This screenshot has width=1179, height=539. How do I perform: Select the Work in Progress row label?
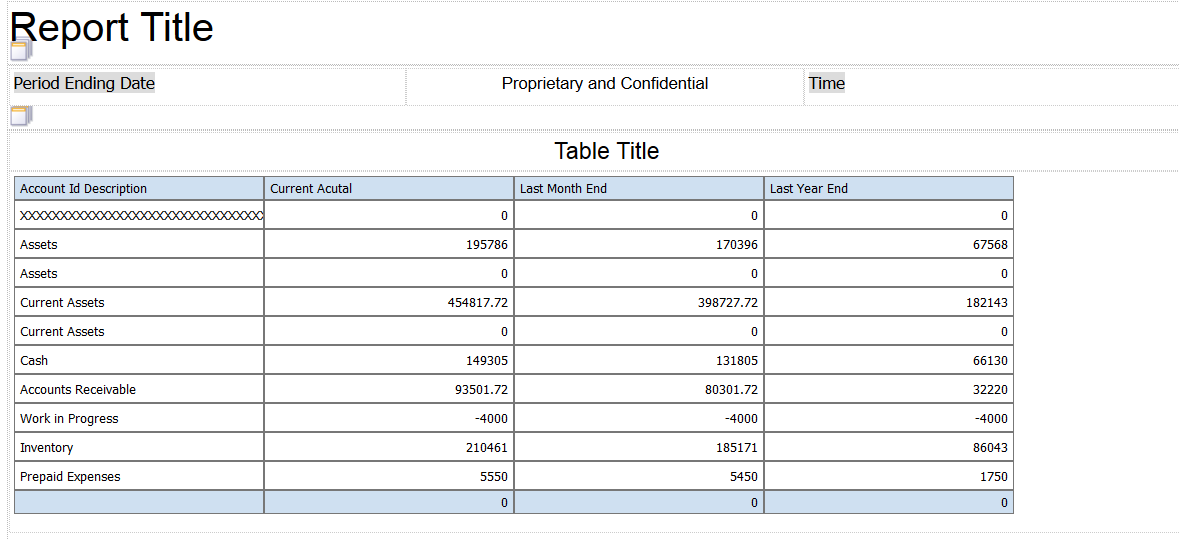pos(69,419)
